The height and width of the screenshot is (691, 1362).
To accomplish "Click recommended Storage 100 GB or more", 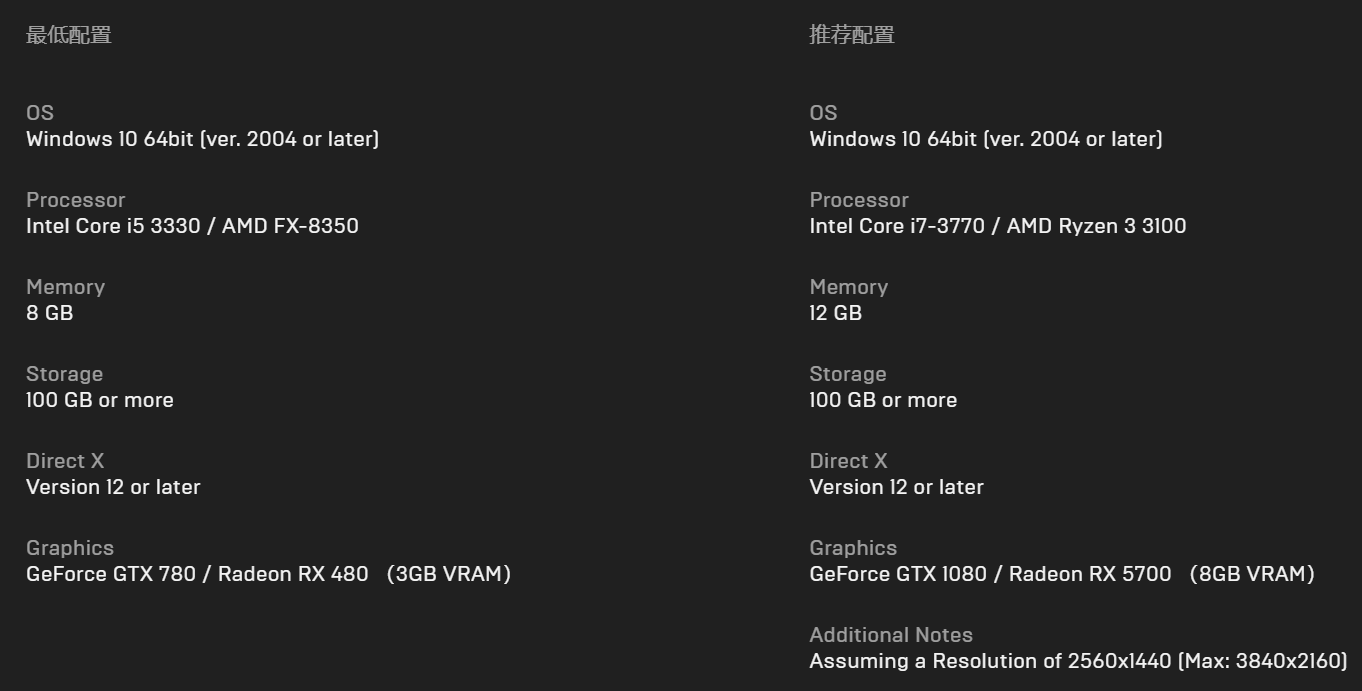I will click(884, 400).
